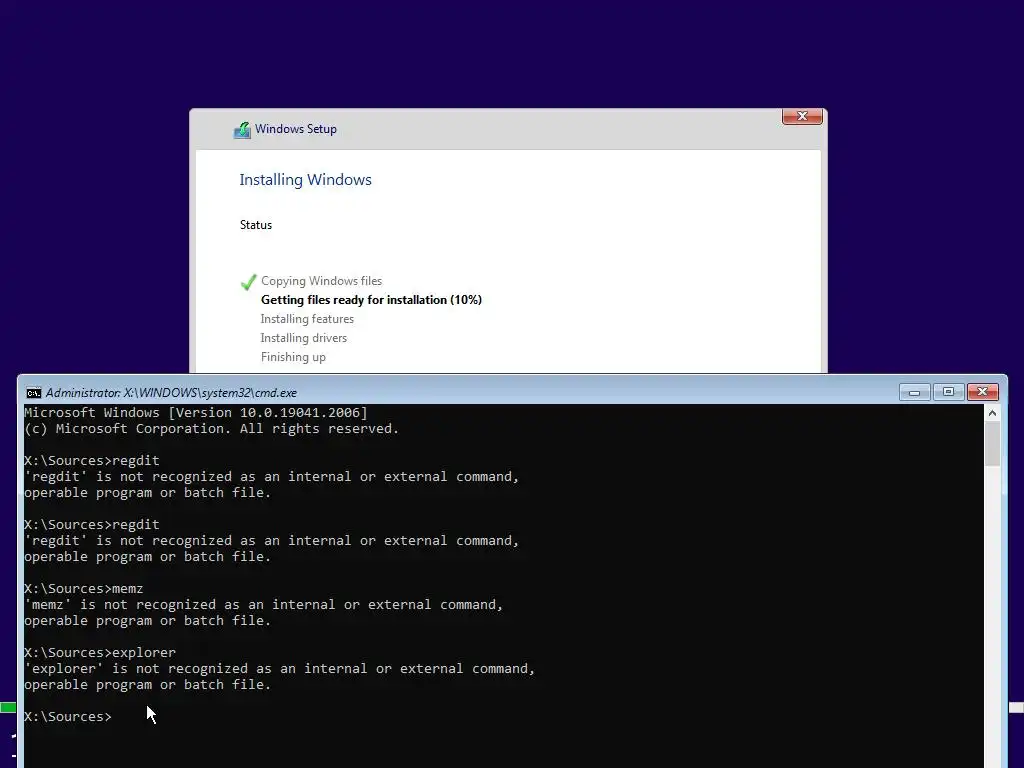
Task: Click the 'Installing Windows' heading
Action: [305, 180]
